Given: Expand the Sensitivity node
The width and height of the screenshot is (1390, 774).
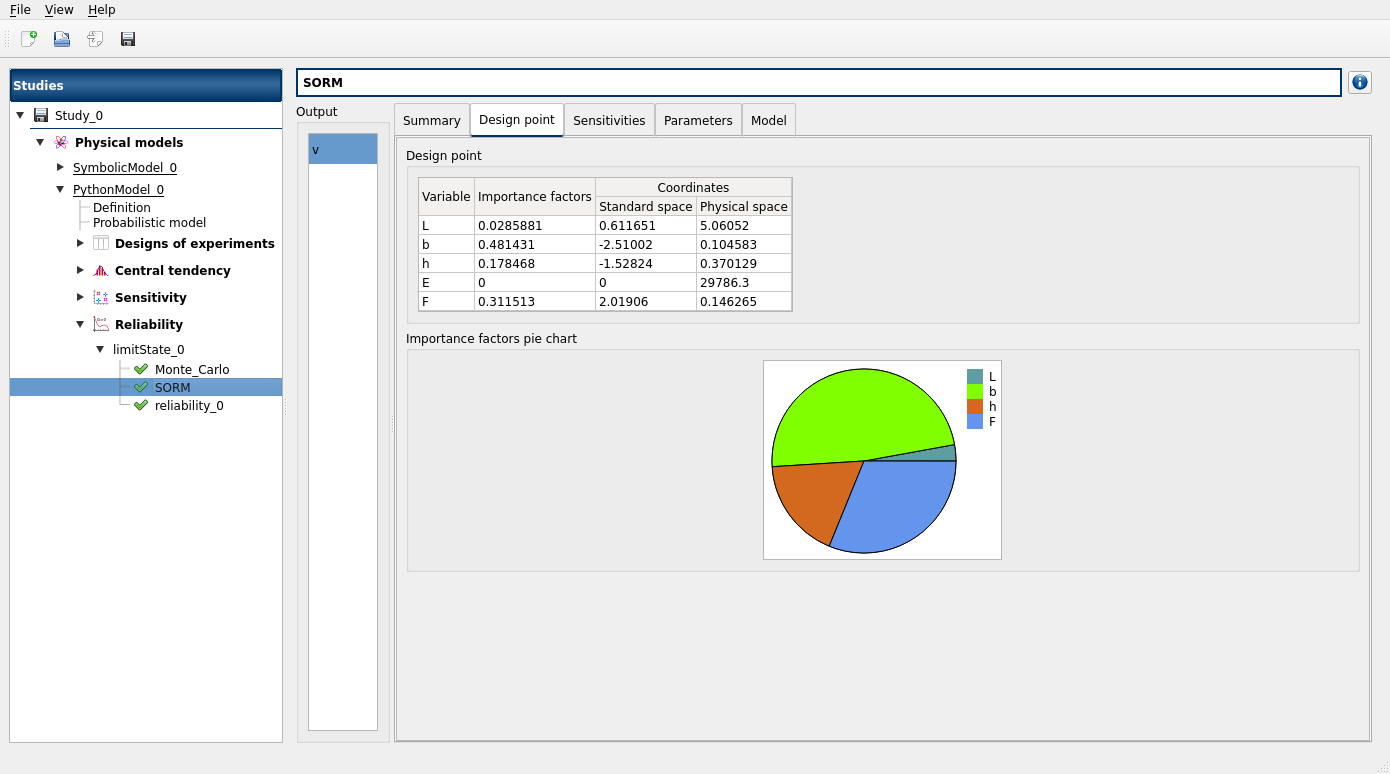Looking at the screenshot, I should (x=80, y=297).
